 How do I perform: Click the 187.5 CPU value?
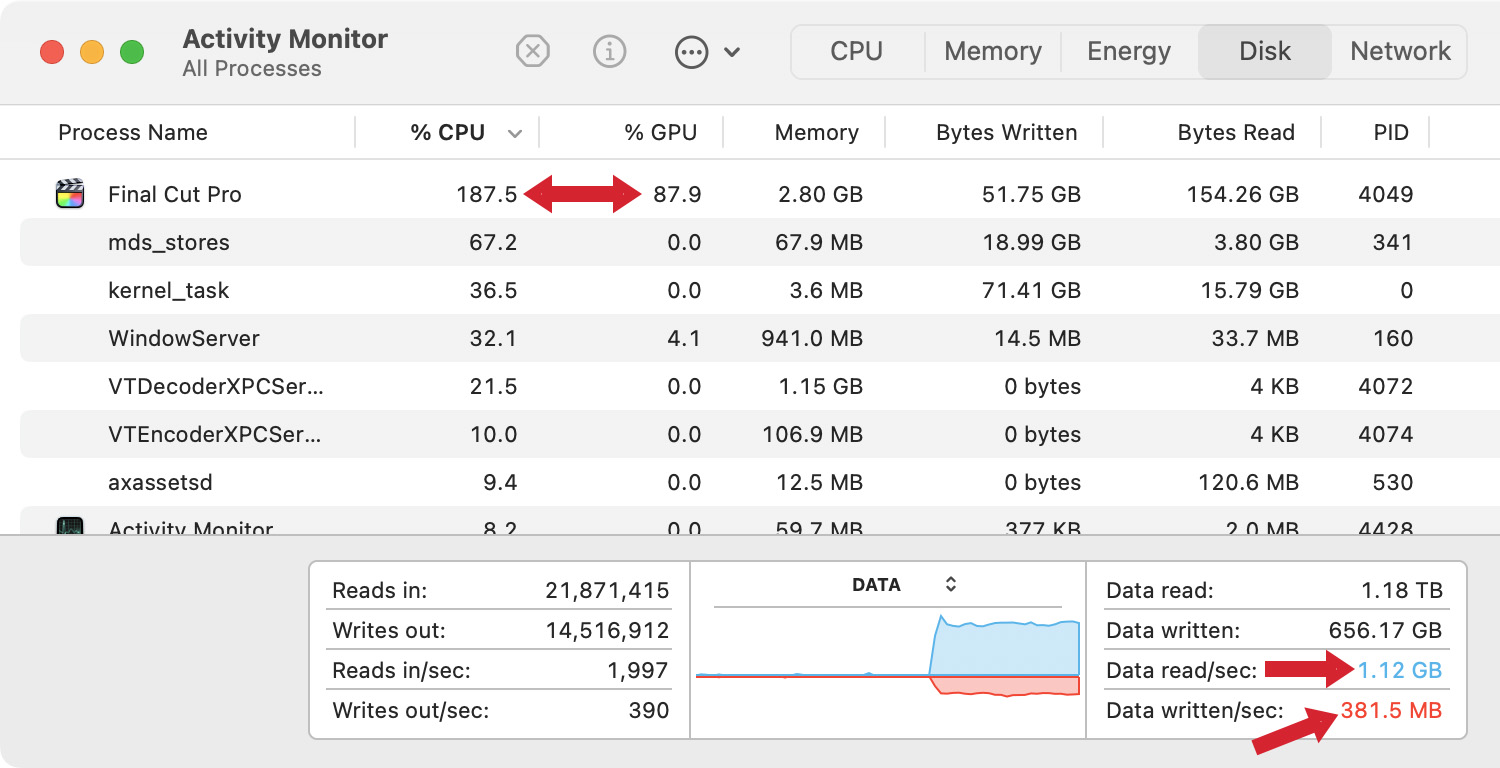pos(487,194)
